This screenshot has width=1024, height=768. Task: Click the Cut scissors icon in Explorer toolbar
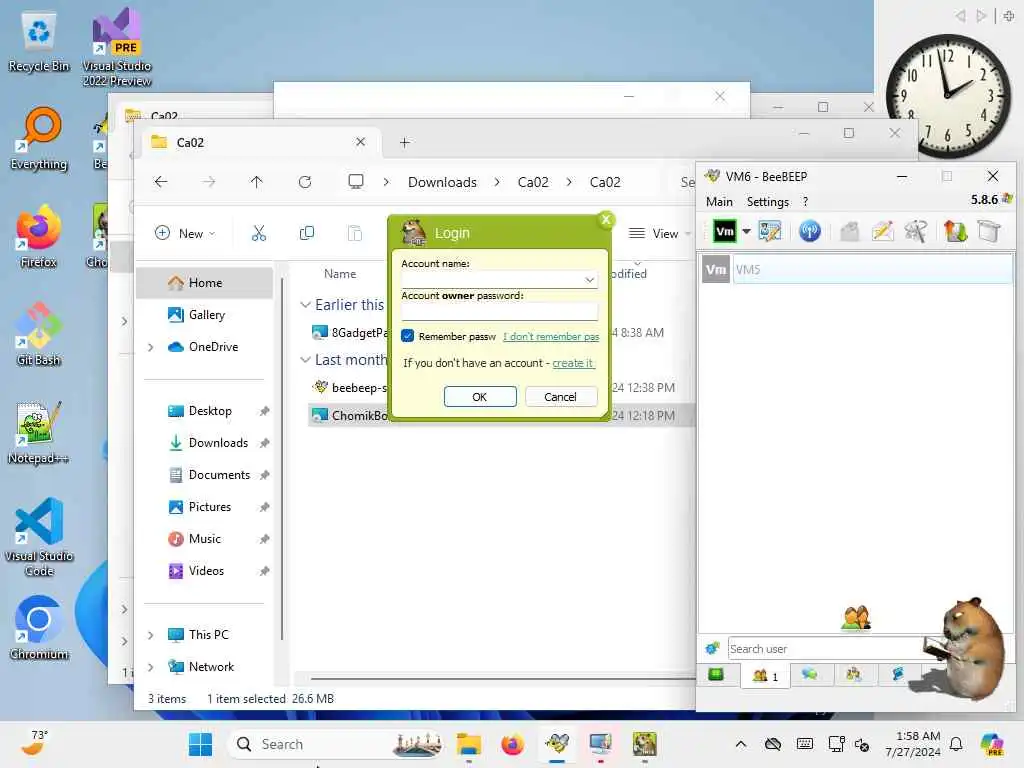pos(259,233)
